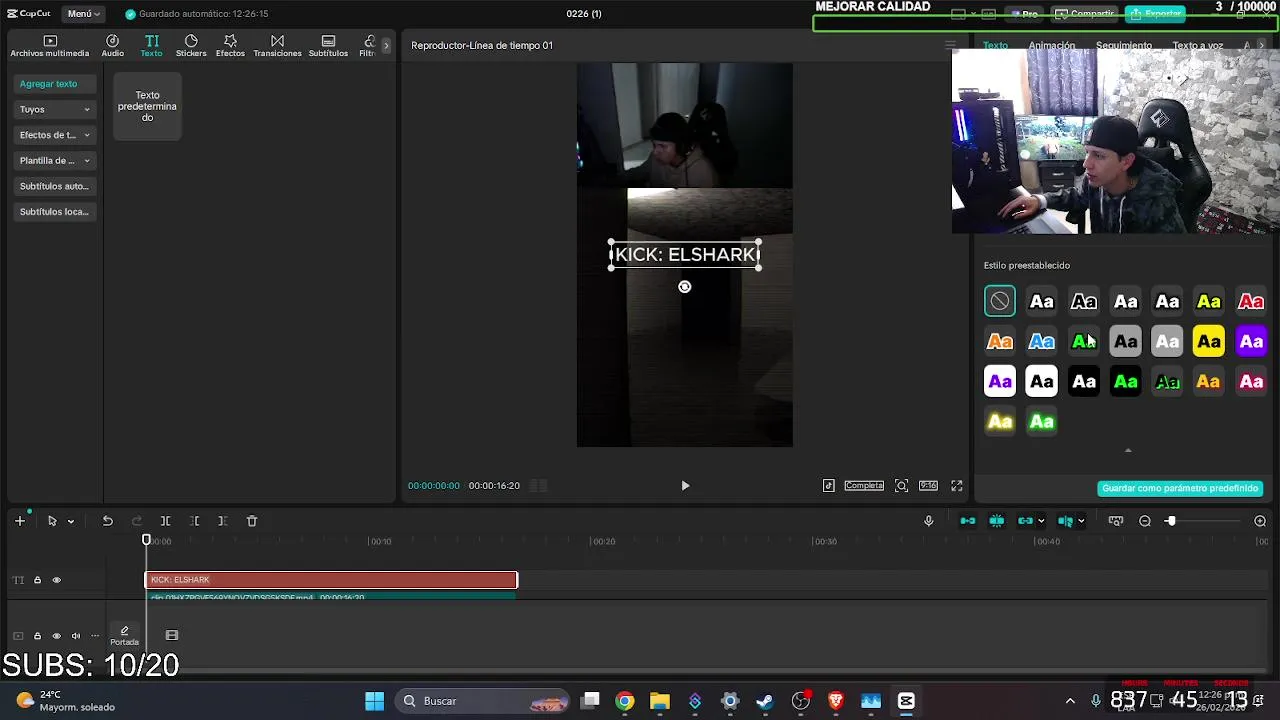Viewport: 1280px width, 720px height.
Task: Apply the Aa preset on solid yellow background
Action: (x=1209, y=342)
